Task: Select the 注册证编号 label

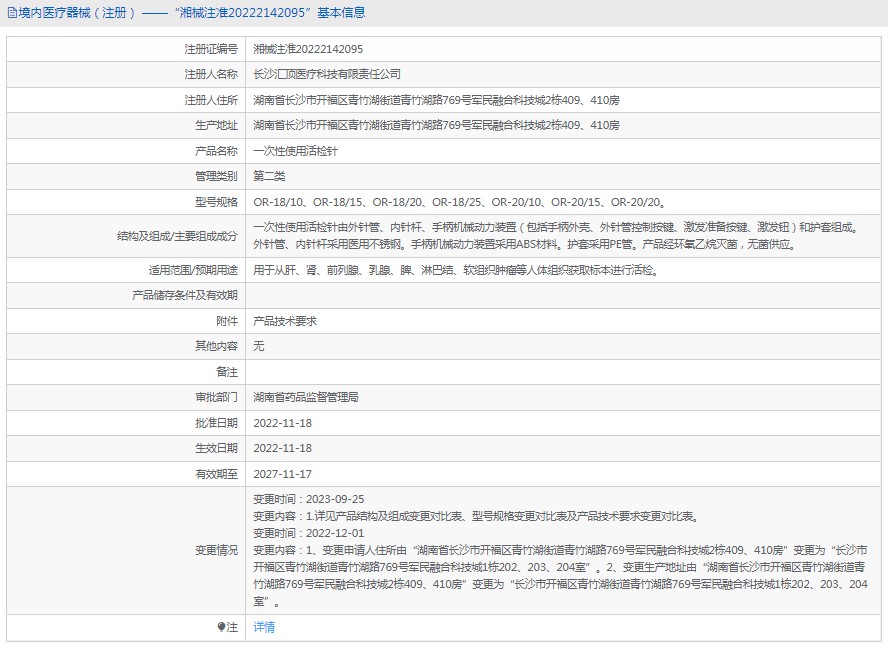Action: pos(211,49)
